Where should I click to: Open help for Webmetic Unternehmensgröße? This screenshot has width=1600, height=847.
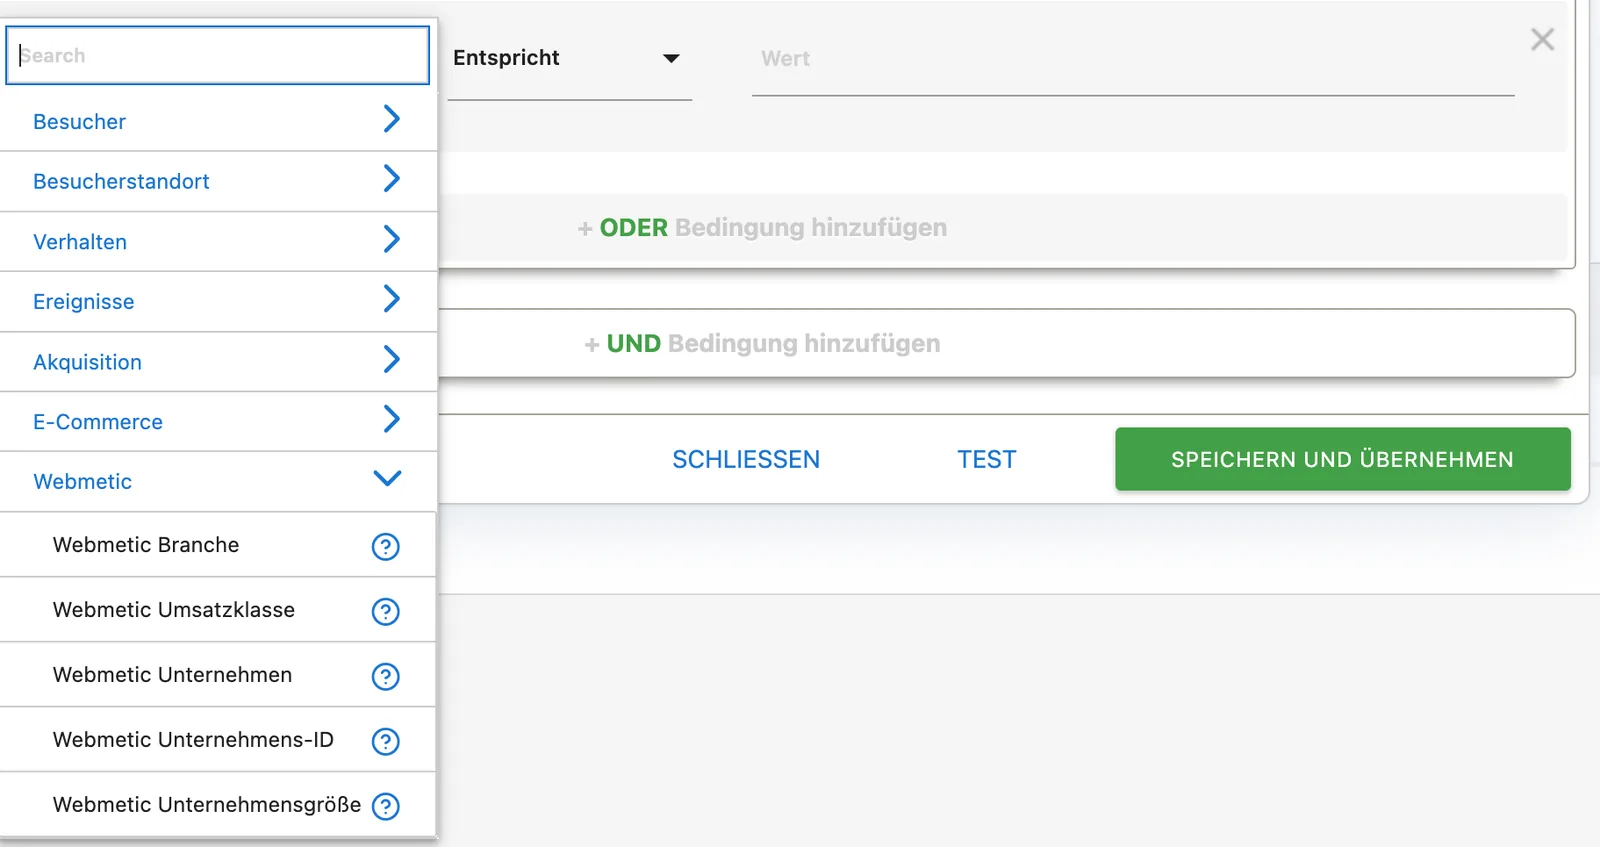tap(386, 806)
